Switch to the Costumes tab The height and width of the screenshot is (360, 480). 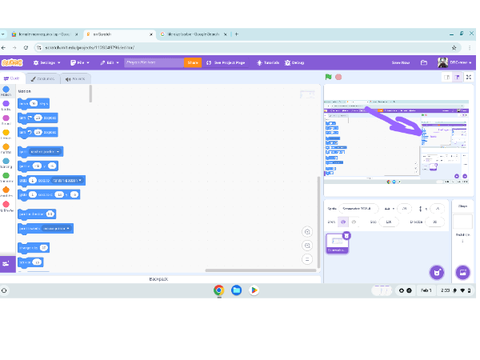coord(43,79)
